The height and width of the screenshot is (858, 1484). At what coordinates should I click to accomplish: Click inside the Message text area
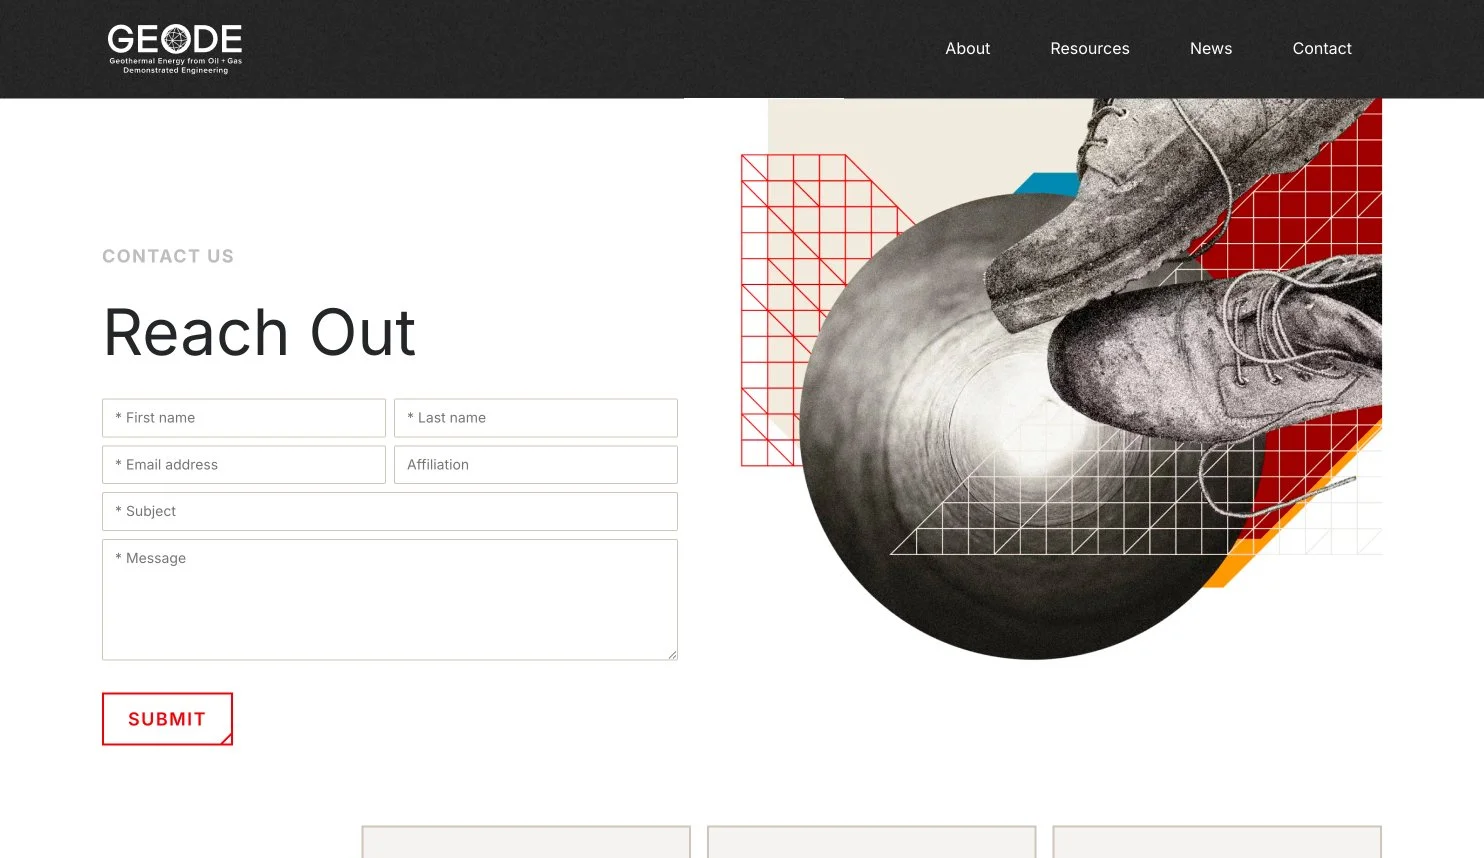click(x=390, y=600)
